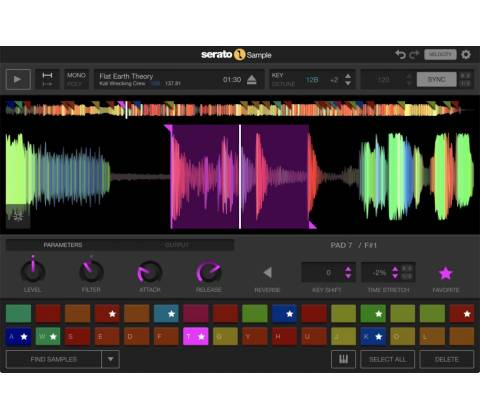The width and height of the screenshot is (480, 420).
Task: Increase TIME STRETCH with the up arrow
Action: coord(395,269)
